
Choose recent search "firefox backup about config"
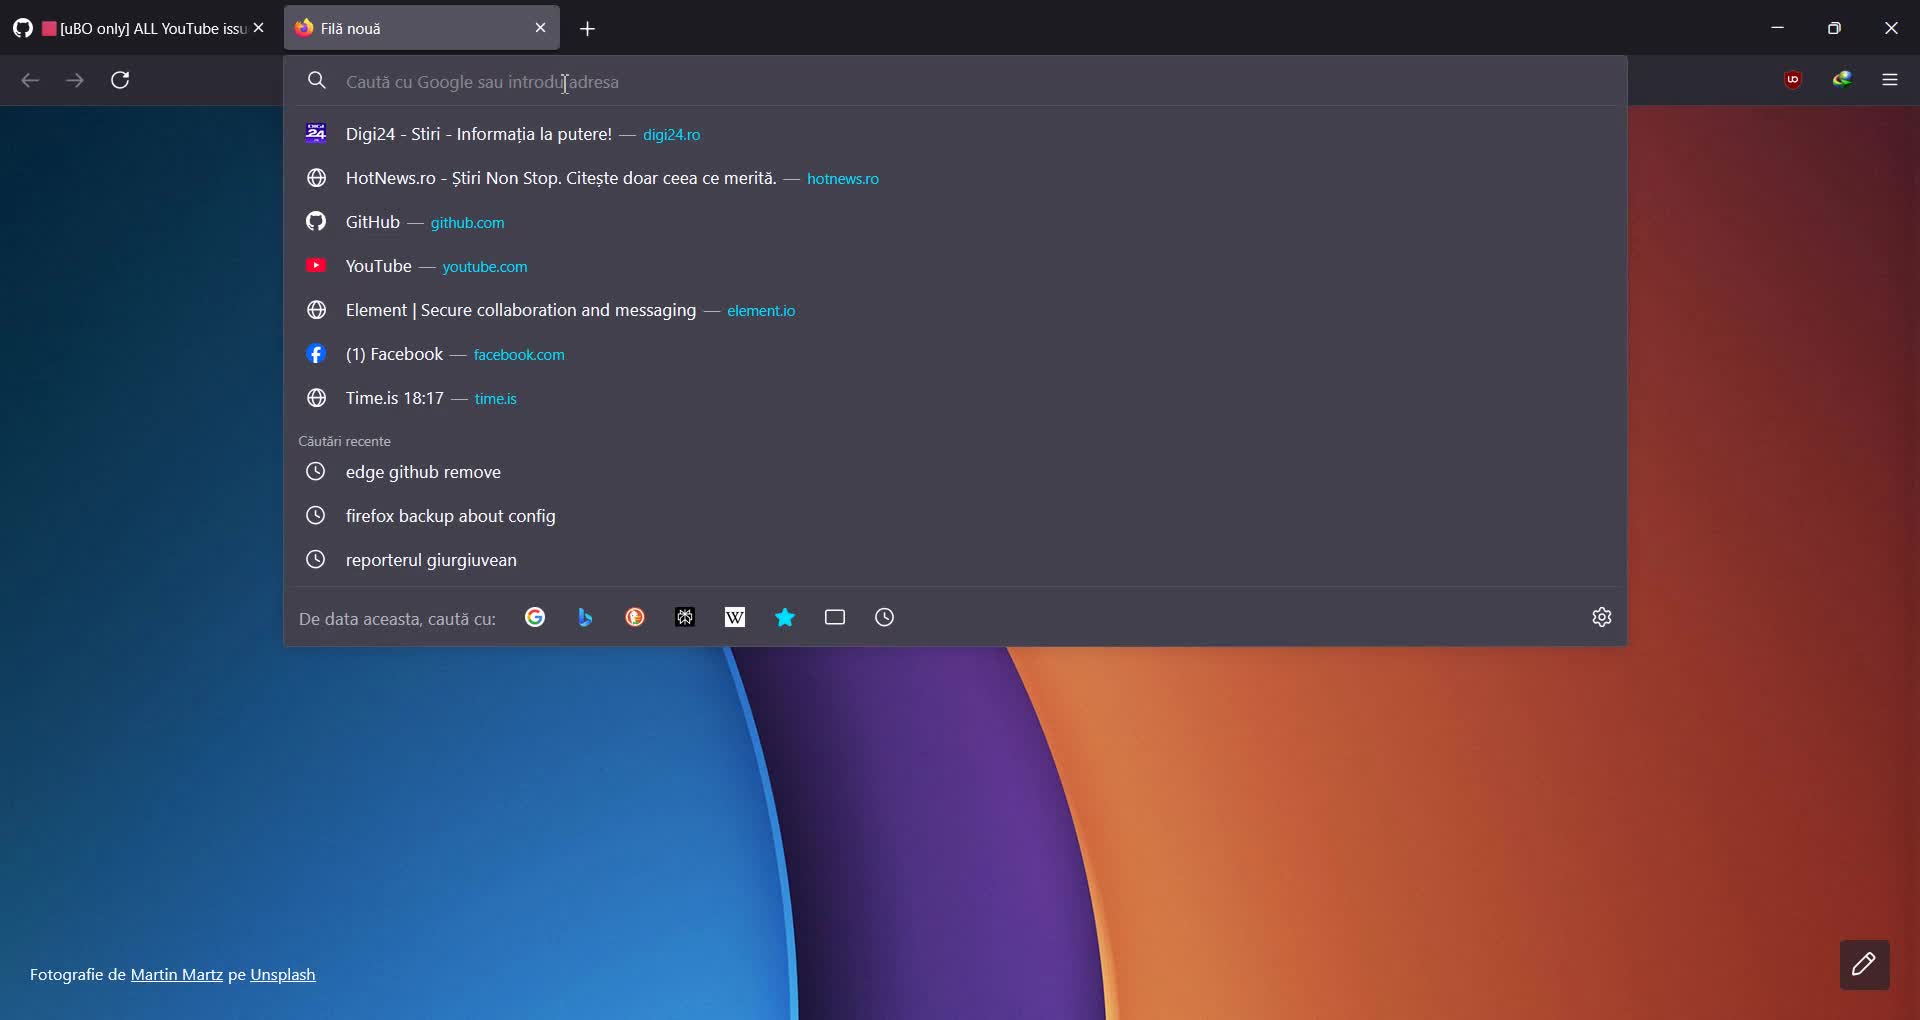point(450,516)
